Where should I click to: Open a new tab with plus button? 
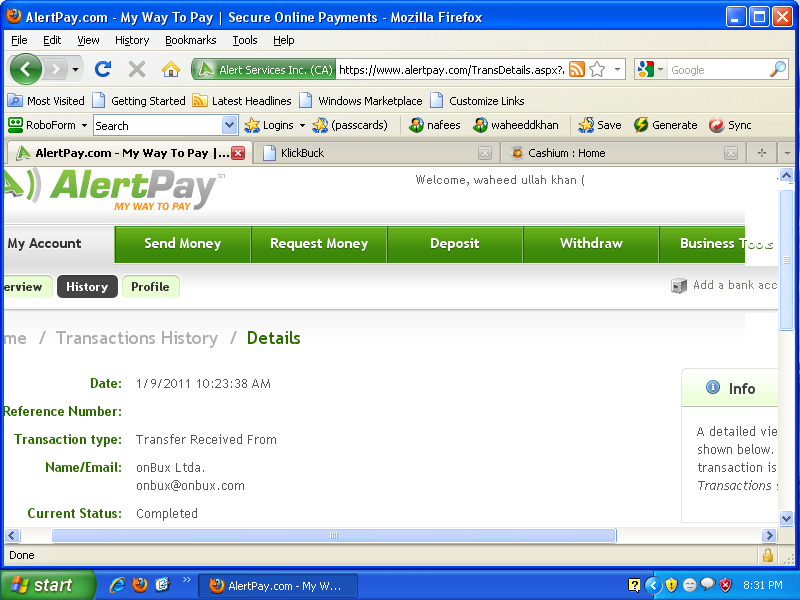tap(762, 153)
